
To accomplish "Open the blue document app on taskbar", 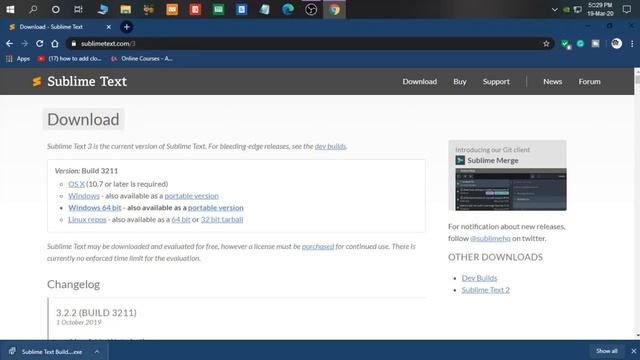I will tap(242, 9).
